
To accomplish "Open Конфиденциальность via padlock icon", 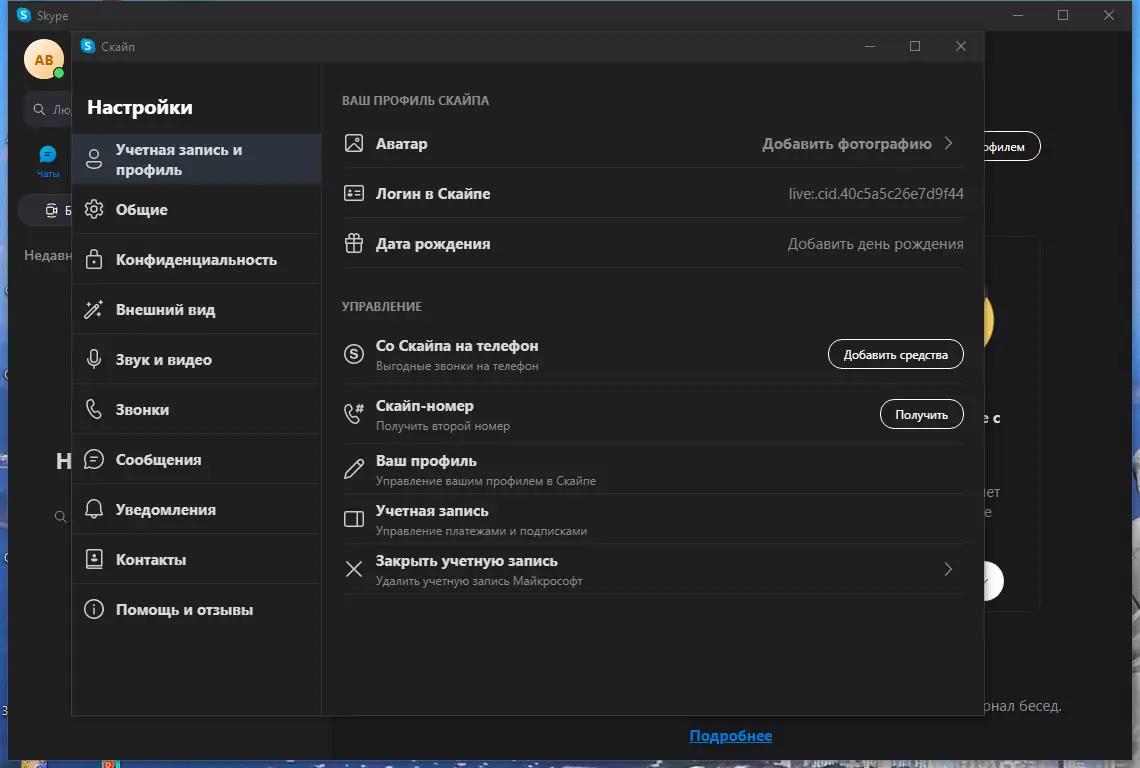I will click(x=93, y=259).
